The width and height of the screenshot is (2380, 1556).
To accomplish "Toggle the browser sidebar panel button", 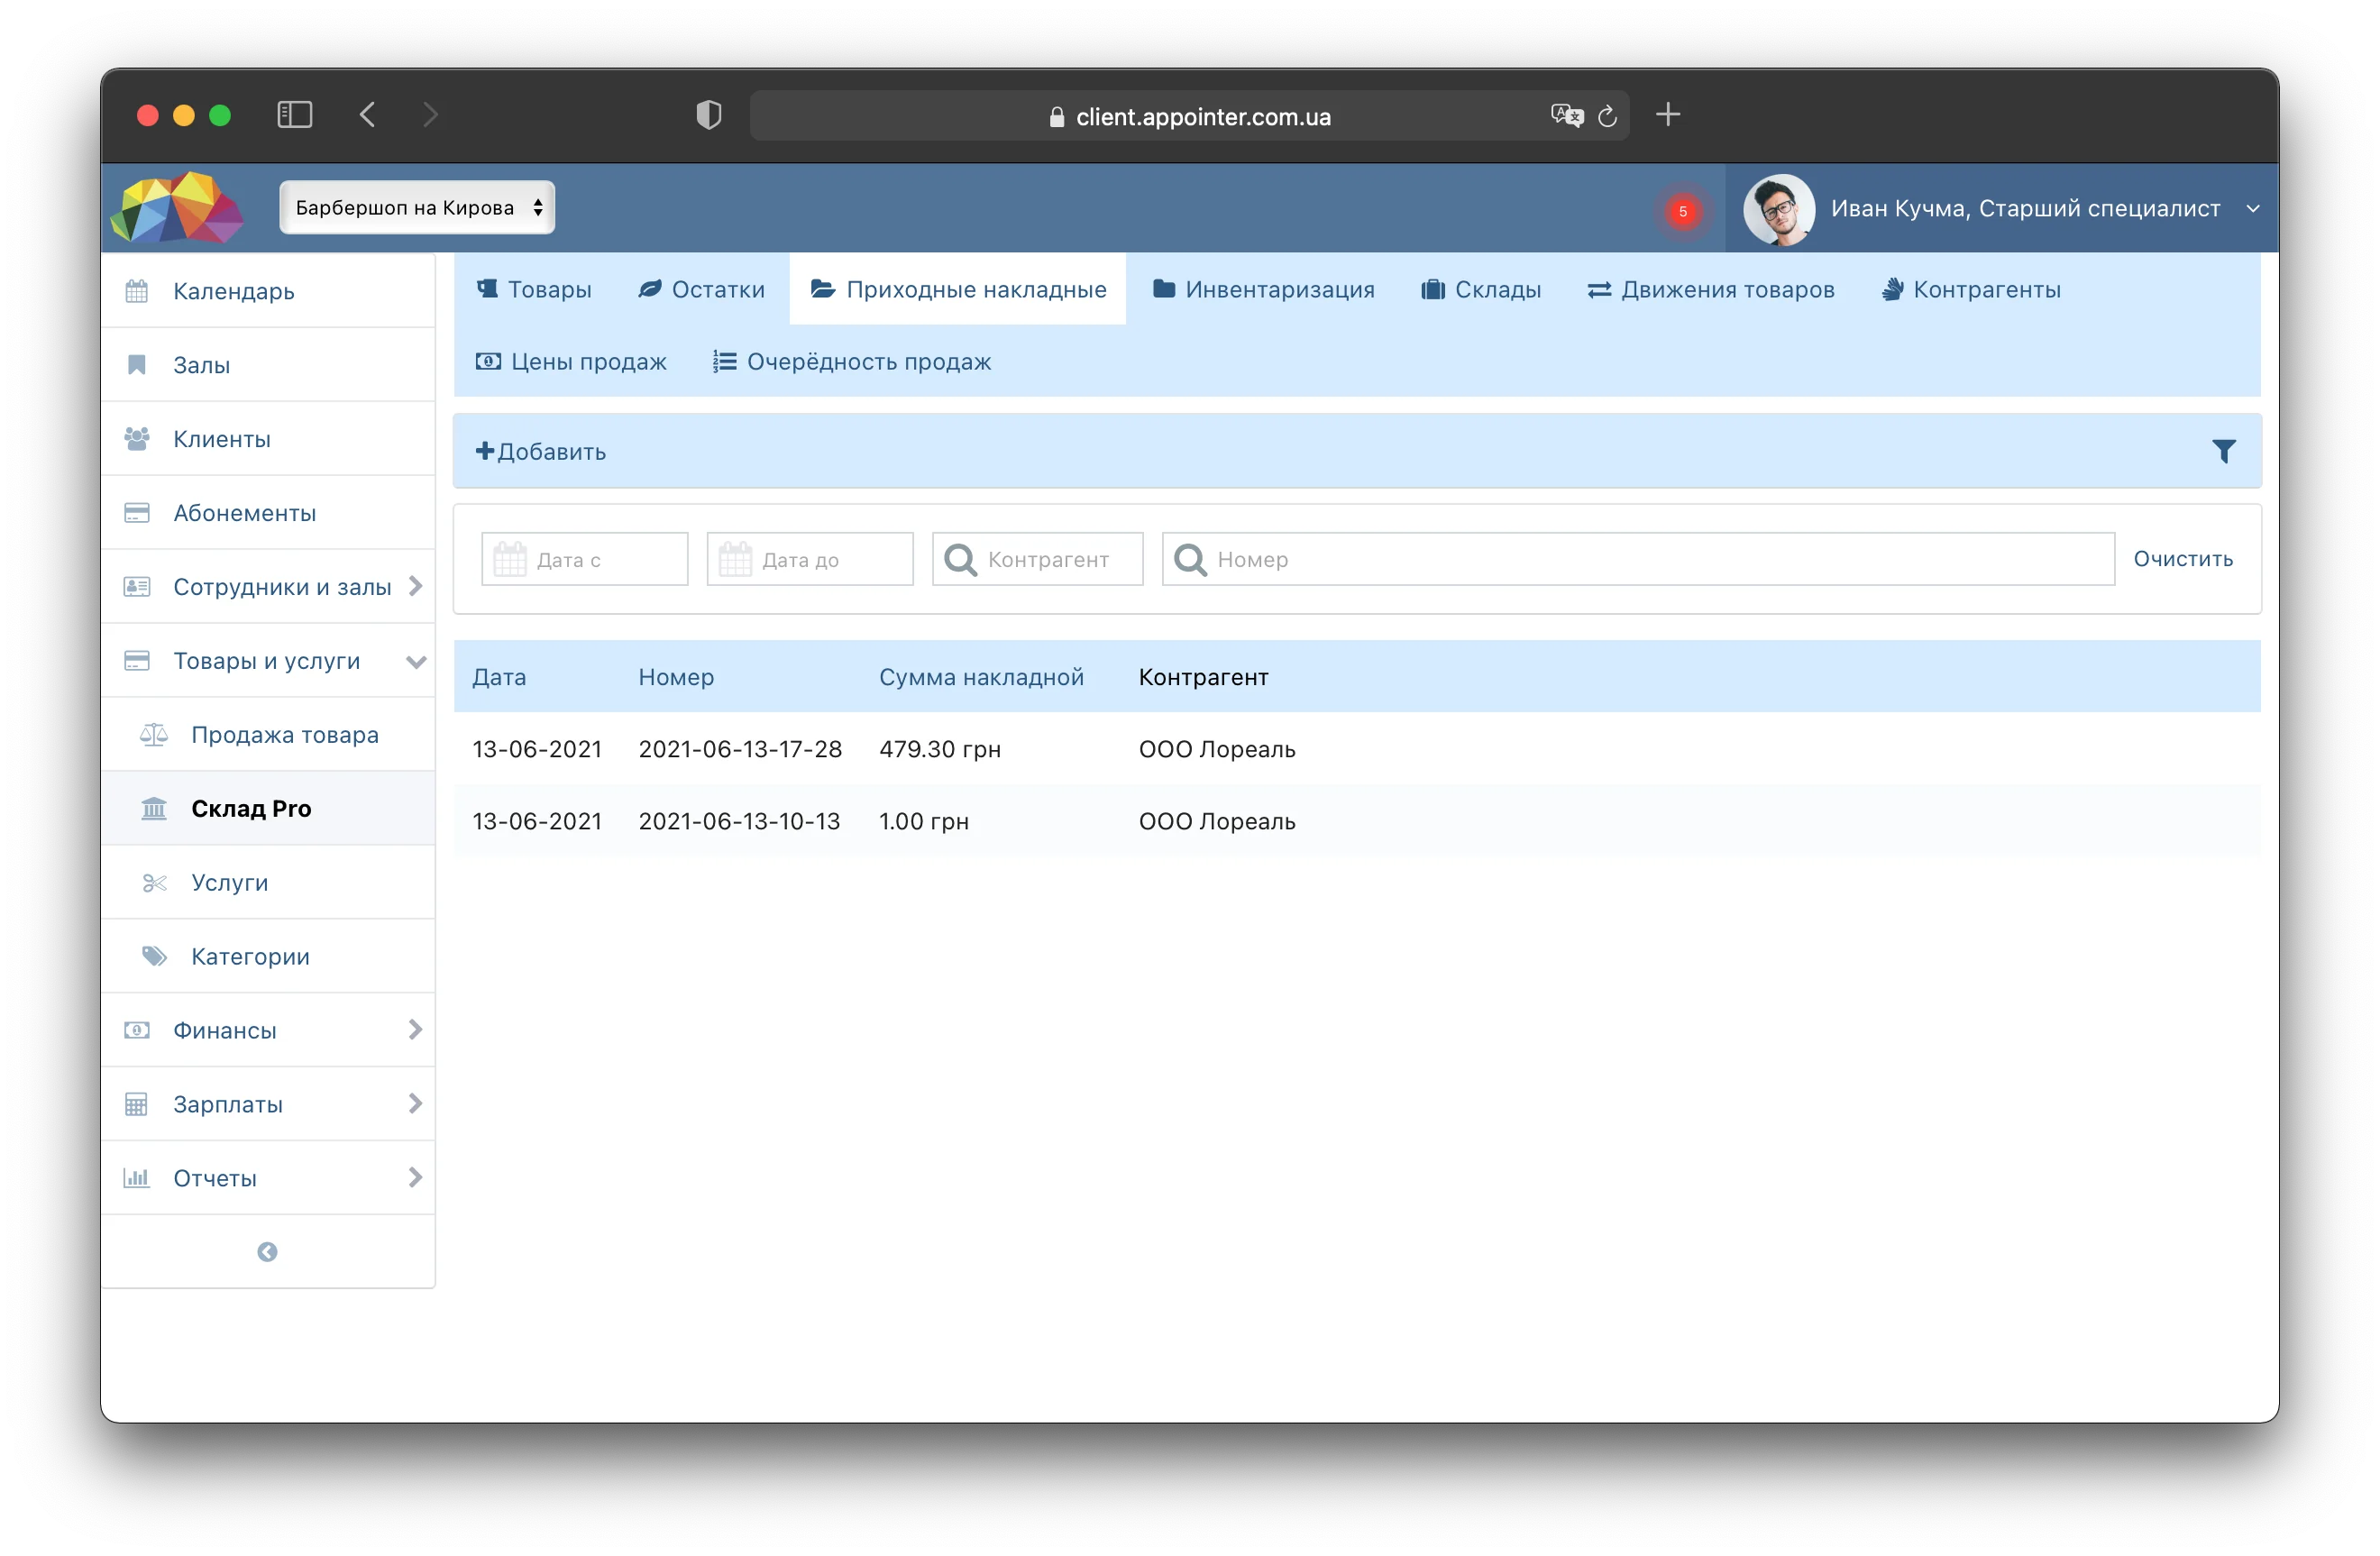I will point(294,115).
